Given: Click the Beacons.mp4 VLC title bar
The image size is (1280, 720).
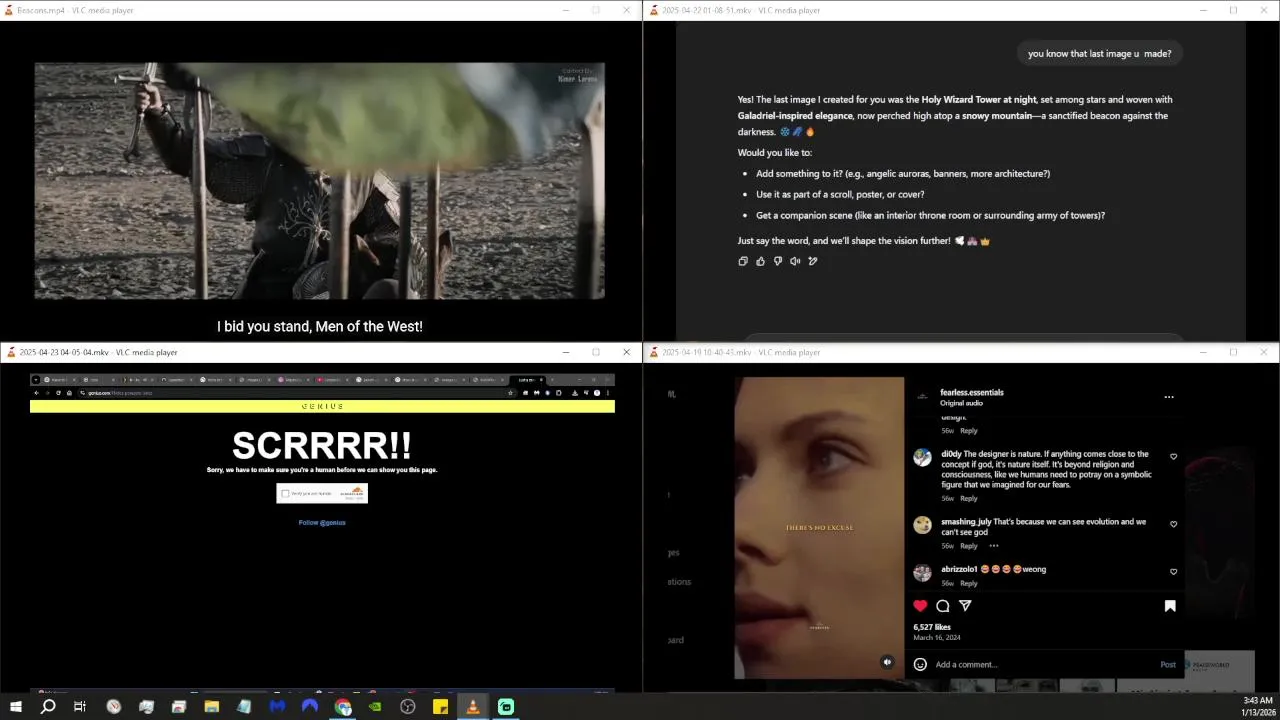Looking at the screenshot, I should point(320,10).
